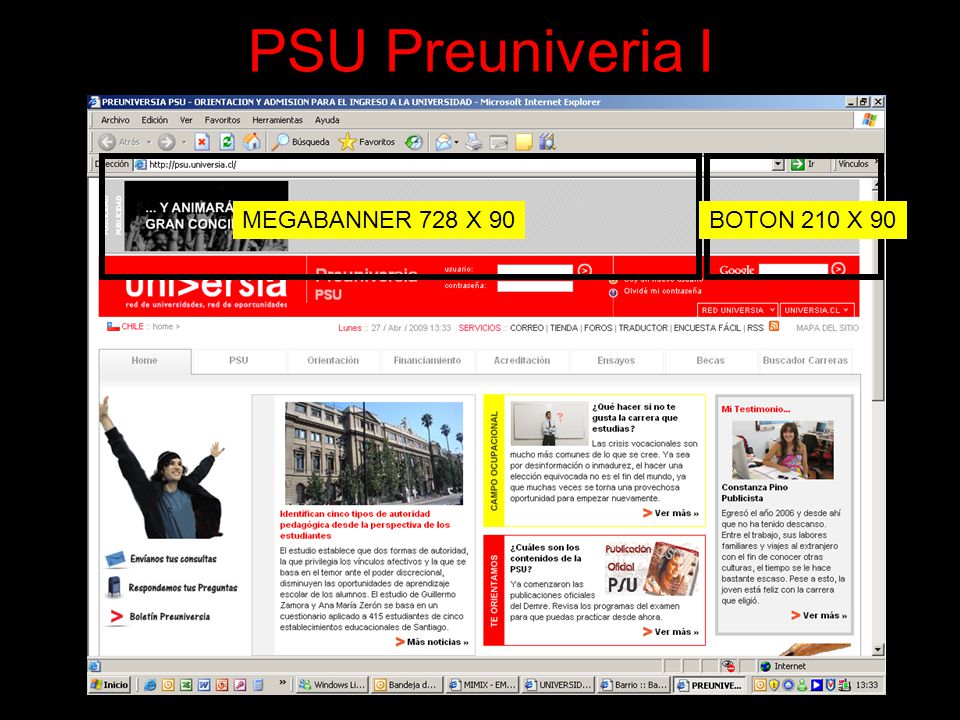This screenshot has height=720, width=960.
Task: Click the Envíanos tus consultas envelope icon
Action: point(114,558)
